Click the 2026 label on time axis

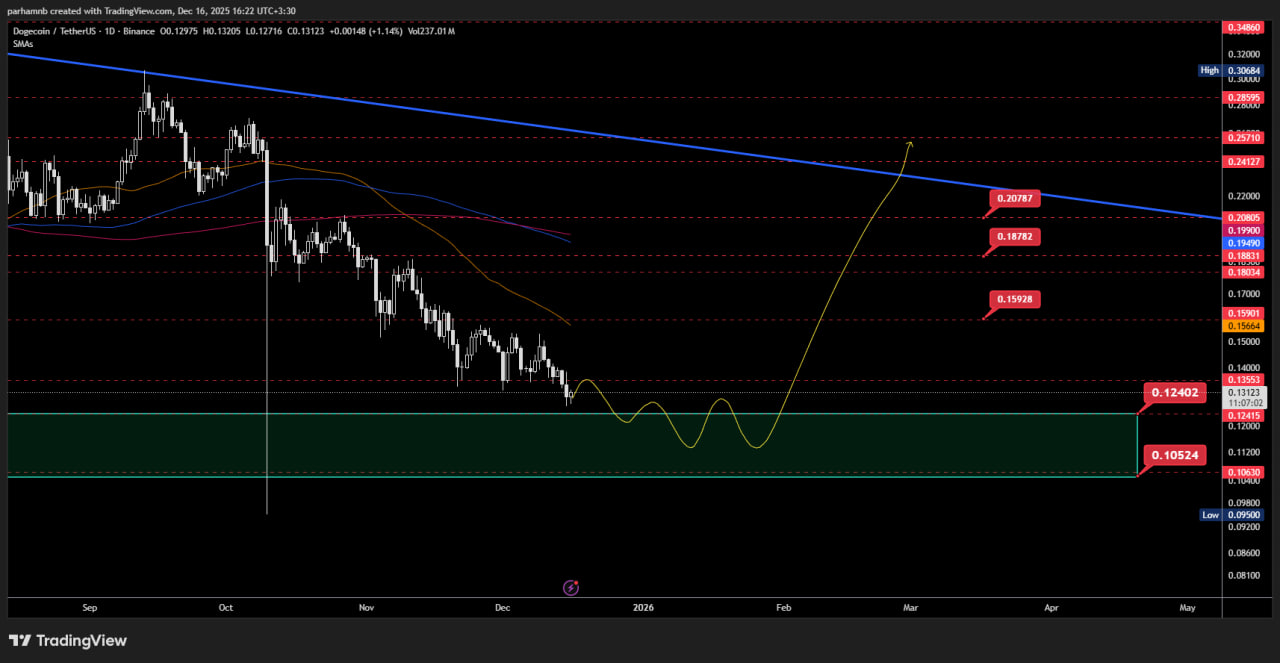(x=642, y=607)
